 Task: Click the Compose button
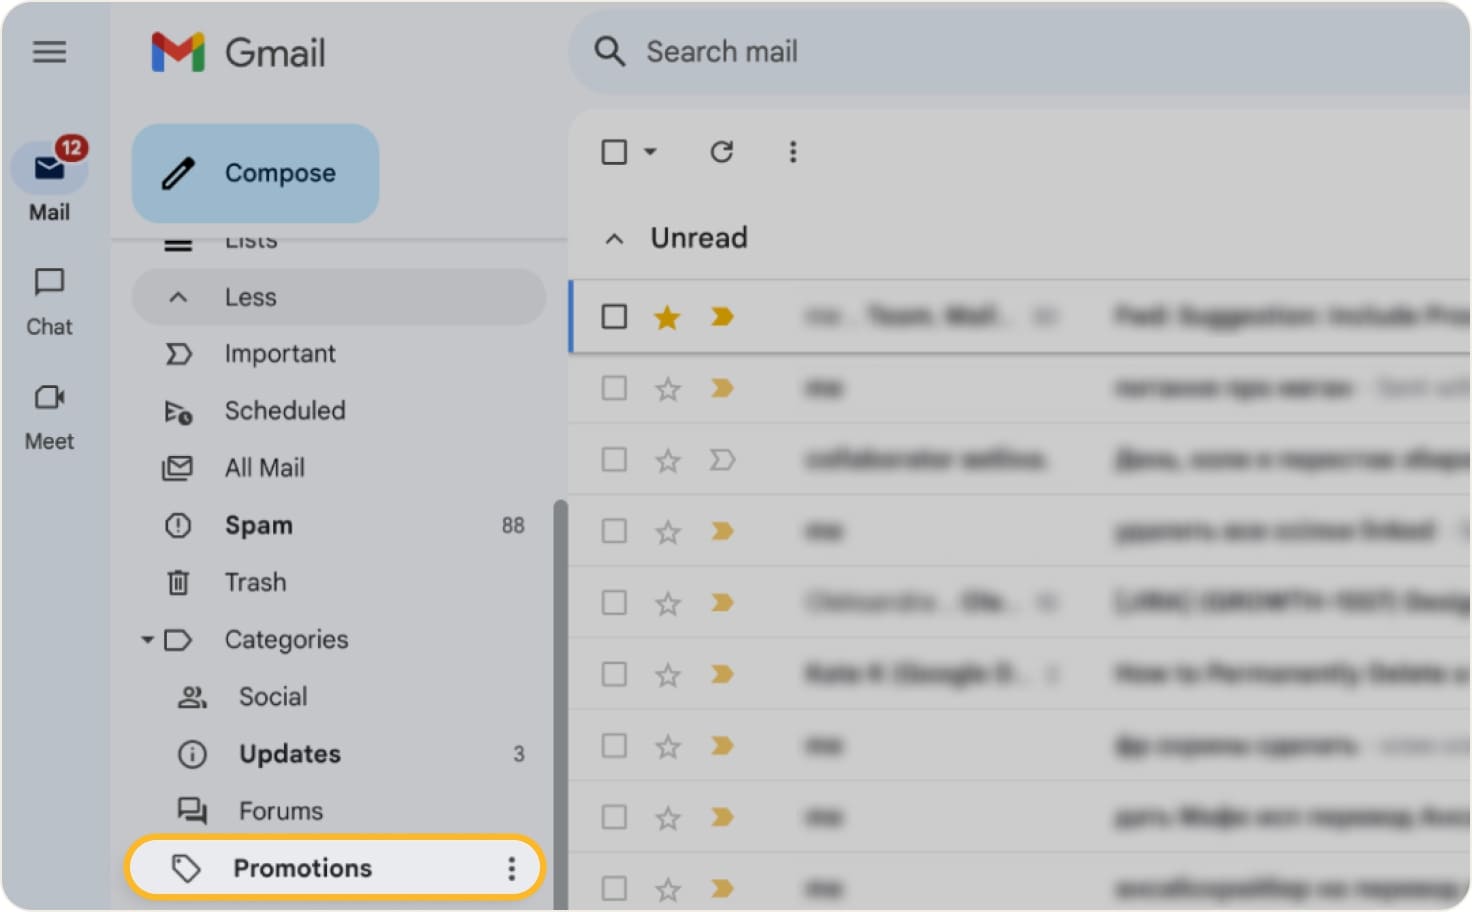[x=255, y=172]
